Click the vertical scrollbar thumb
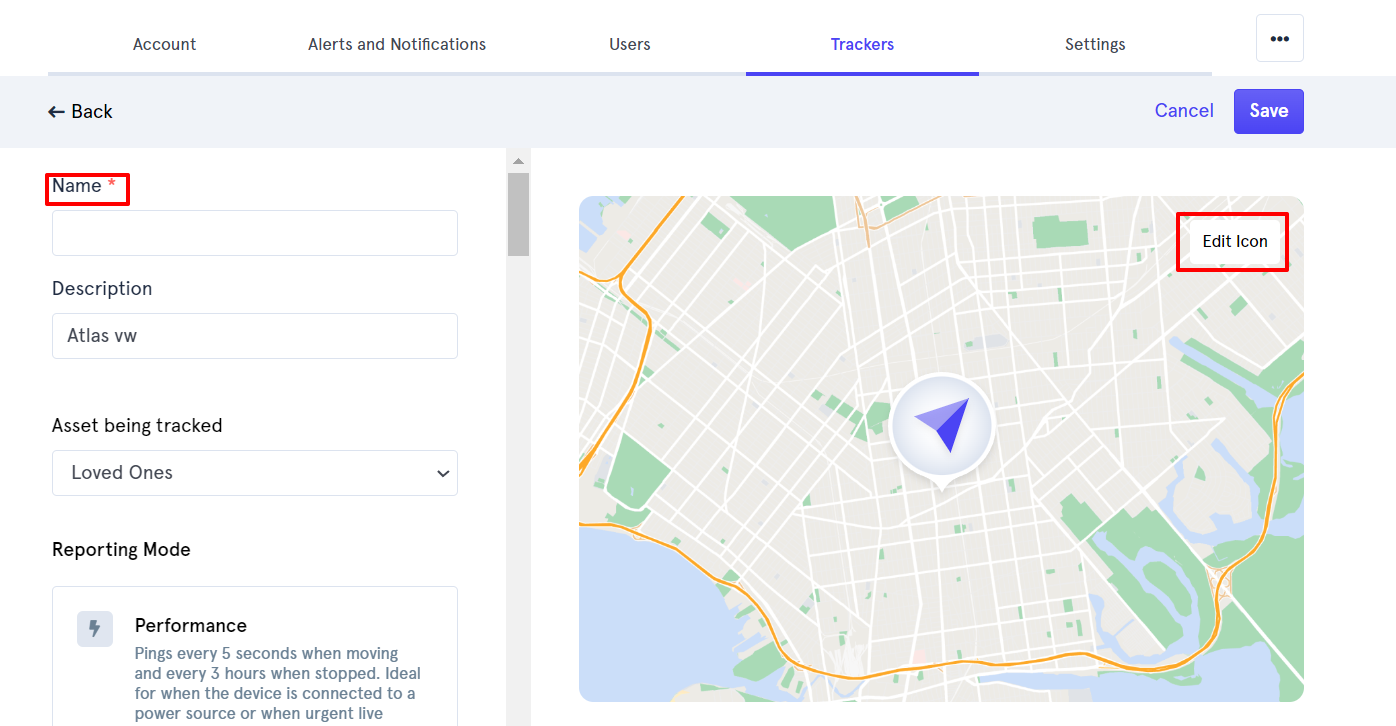 (x=518, y=214)
